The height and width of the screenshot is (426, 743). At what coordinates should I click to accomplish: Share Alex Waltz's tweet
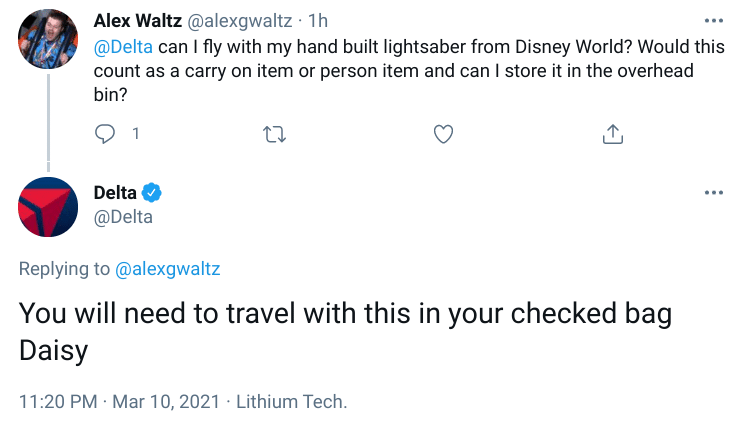coord(613,133)
